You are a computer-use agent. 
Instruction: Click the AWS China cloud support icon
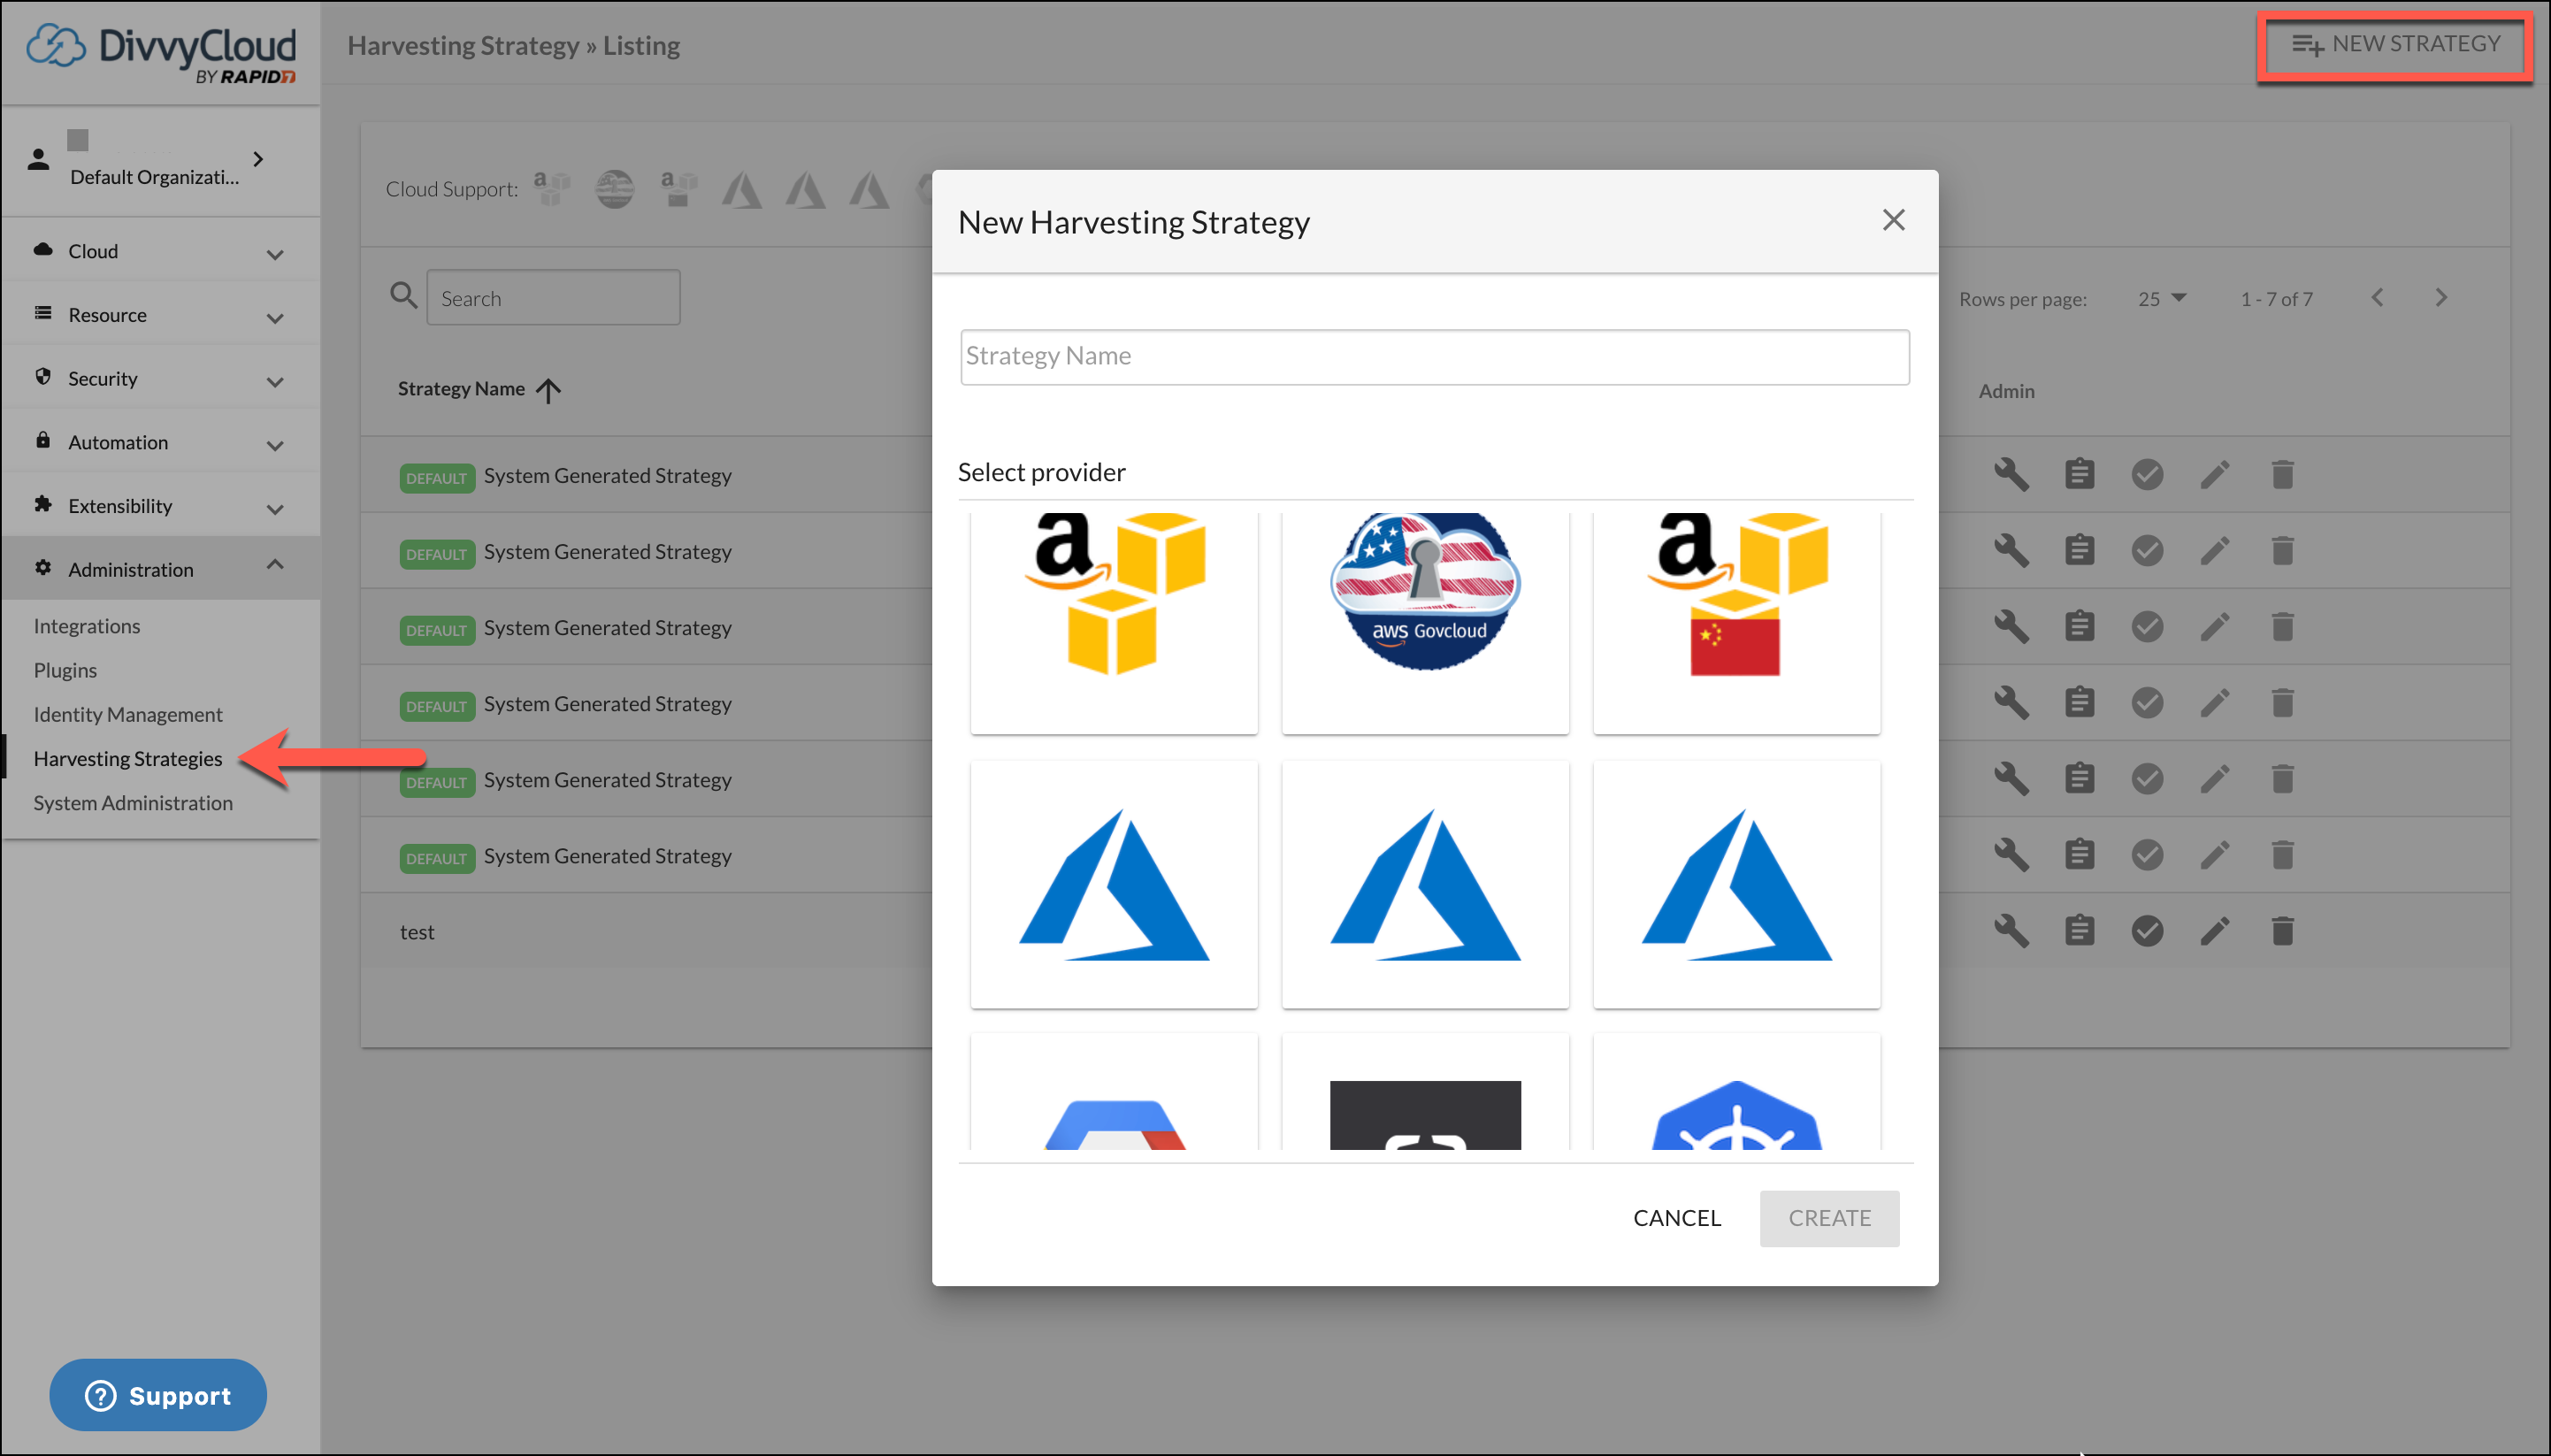[x=678, y=188]
